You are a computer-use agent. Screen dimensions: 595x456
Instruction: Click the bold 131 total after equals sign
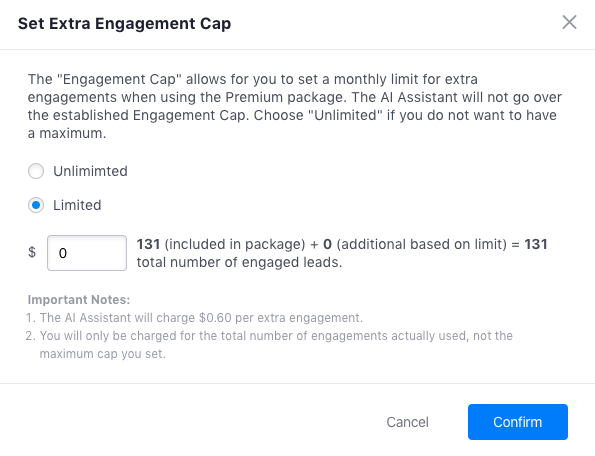pos(536,244)
